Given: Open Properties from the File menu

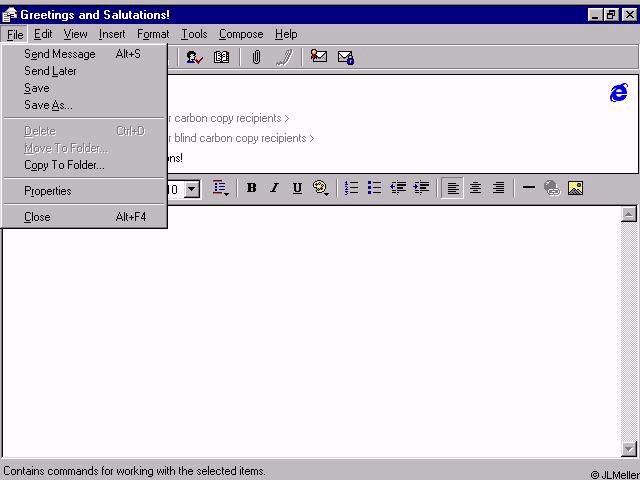Looking at the screenshot, I should 84,191.
